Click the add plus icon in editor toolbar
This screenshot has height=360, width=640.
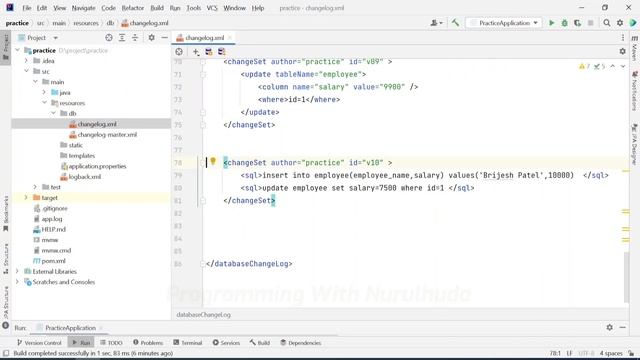coord(196,52)
